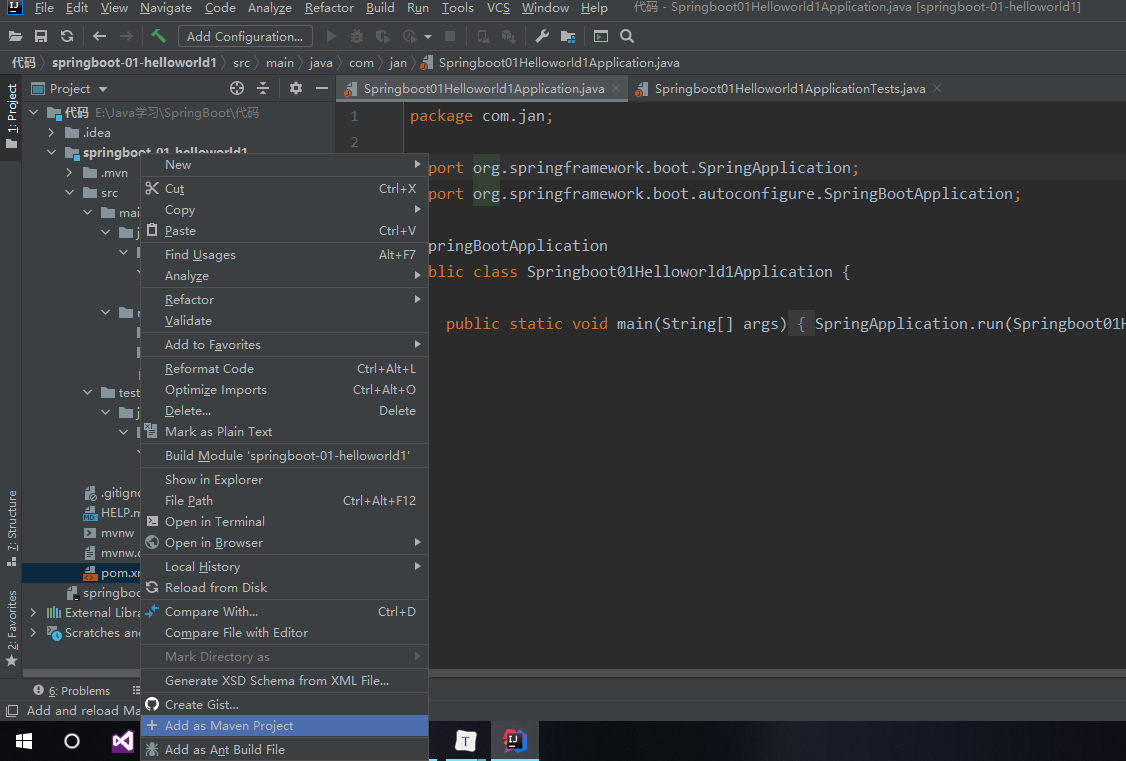1126x761 pixels.
Task: Collapse the root 代码 project node
Action: tap(33, 113)
